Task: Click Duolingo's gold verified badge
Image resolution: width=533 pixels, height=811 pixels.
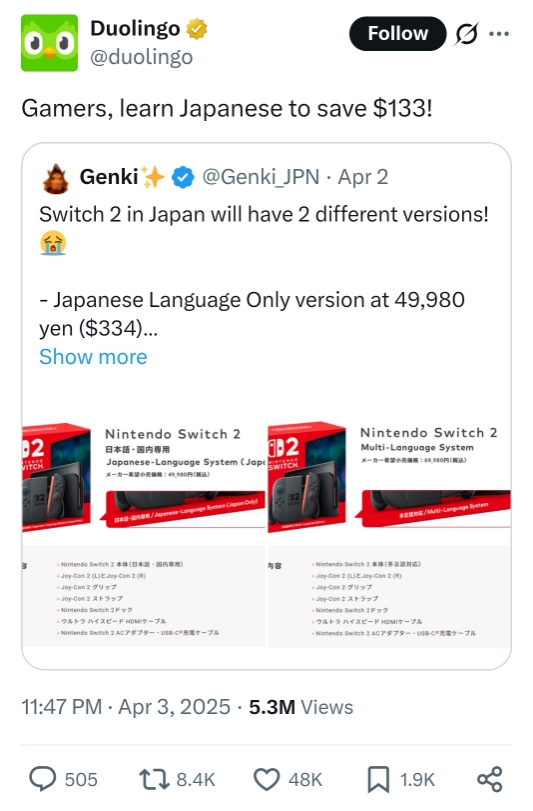Action: pos(197,29)
